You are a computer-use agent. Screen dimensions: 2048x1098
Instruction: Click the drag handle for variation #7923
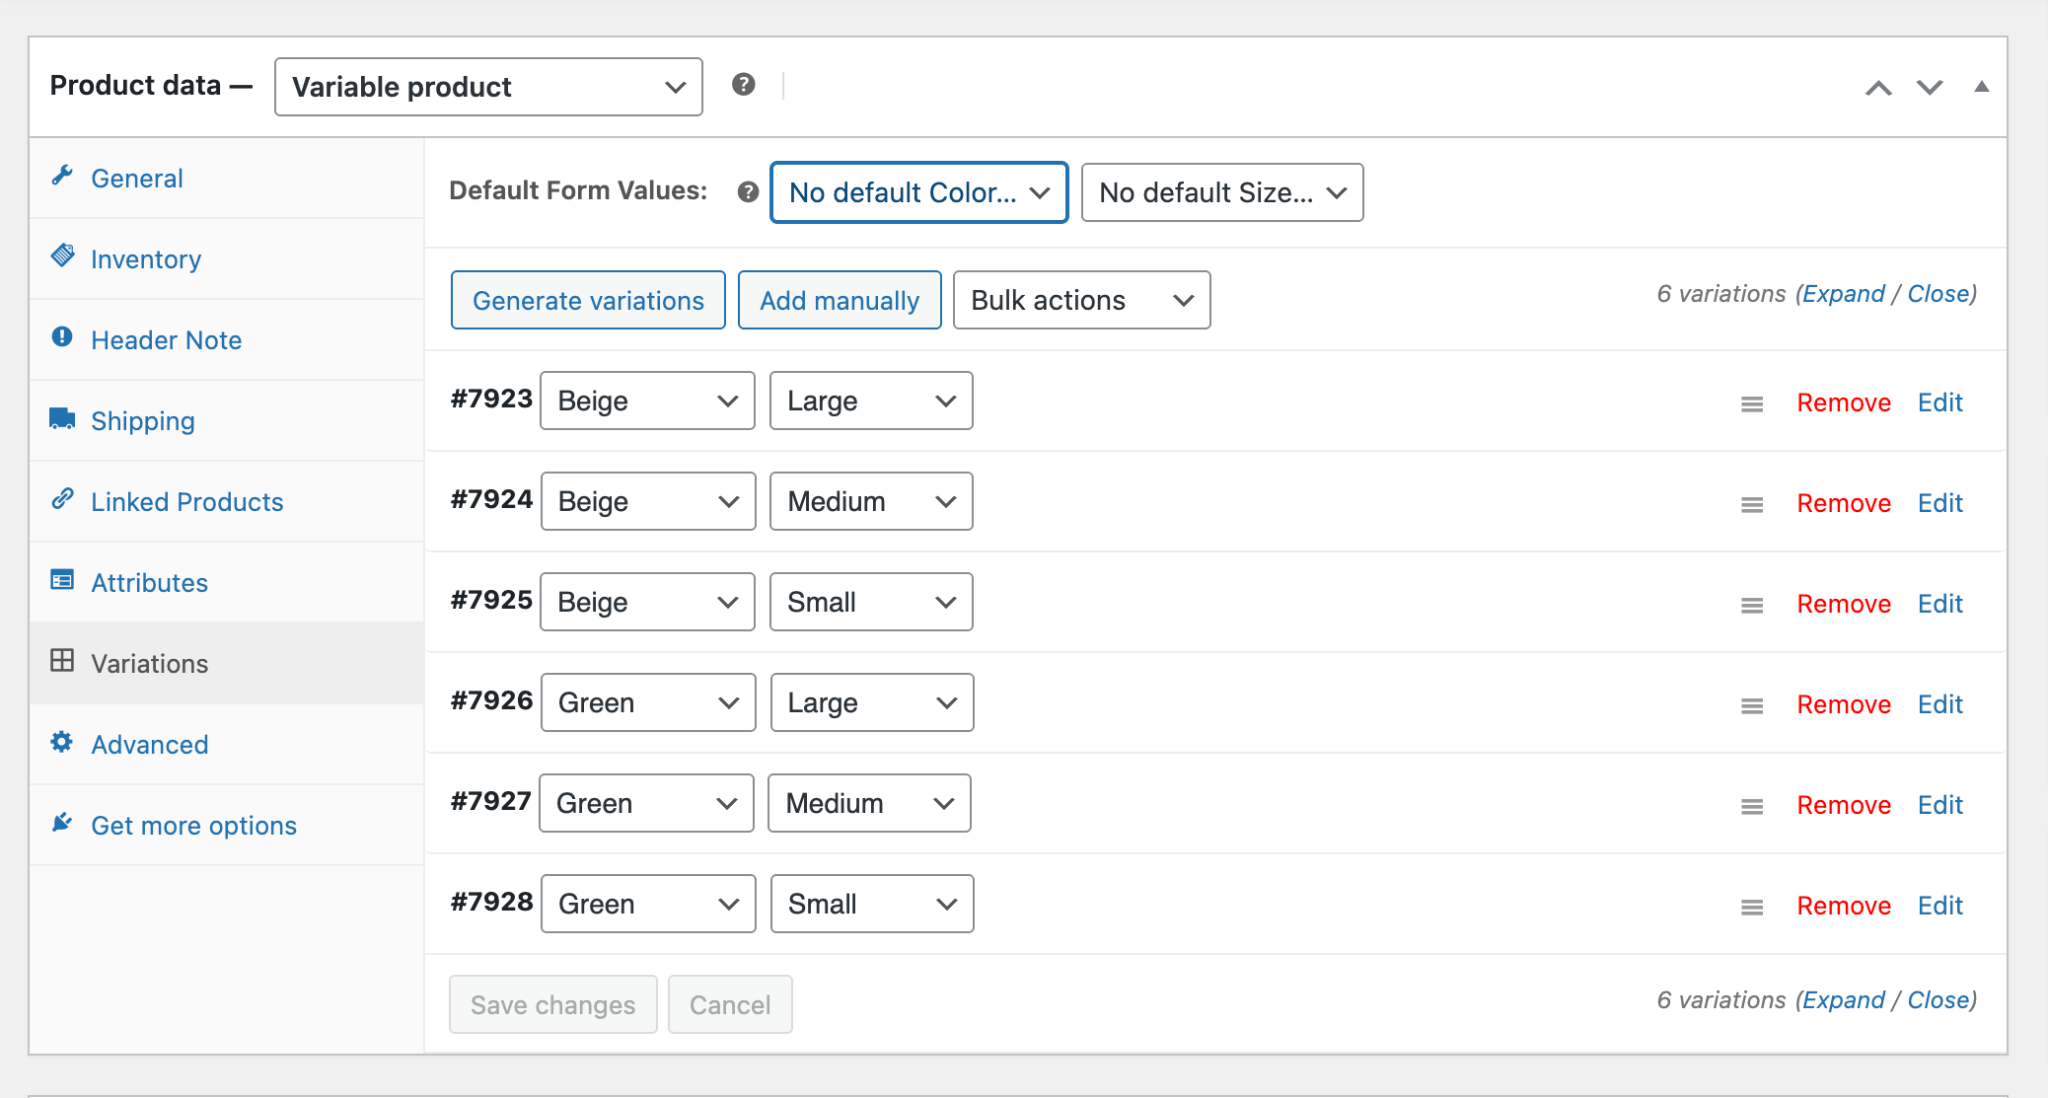coord(1751,404)
